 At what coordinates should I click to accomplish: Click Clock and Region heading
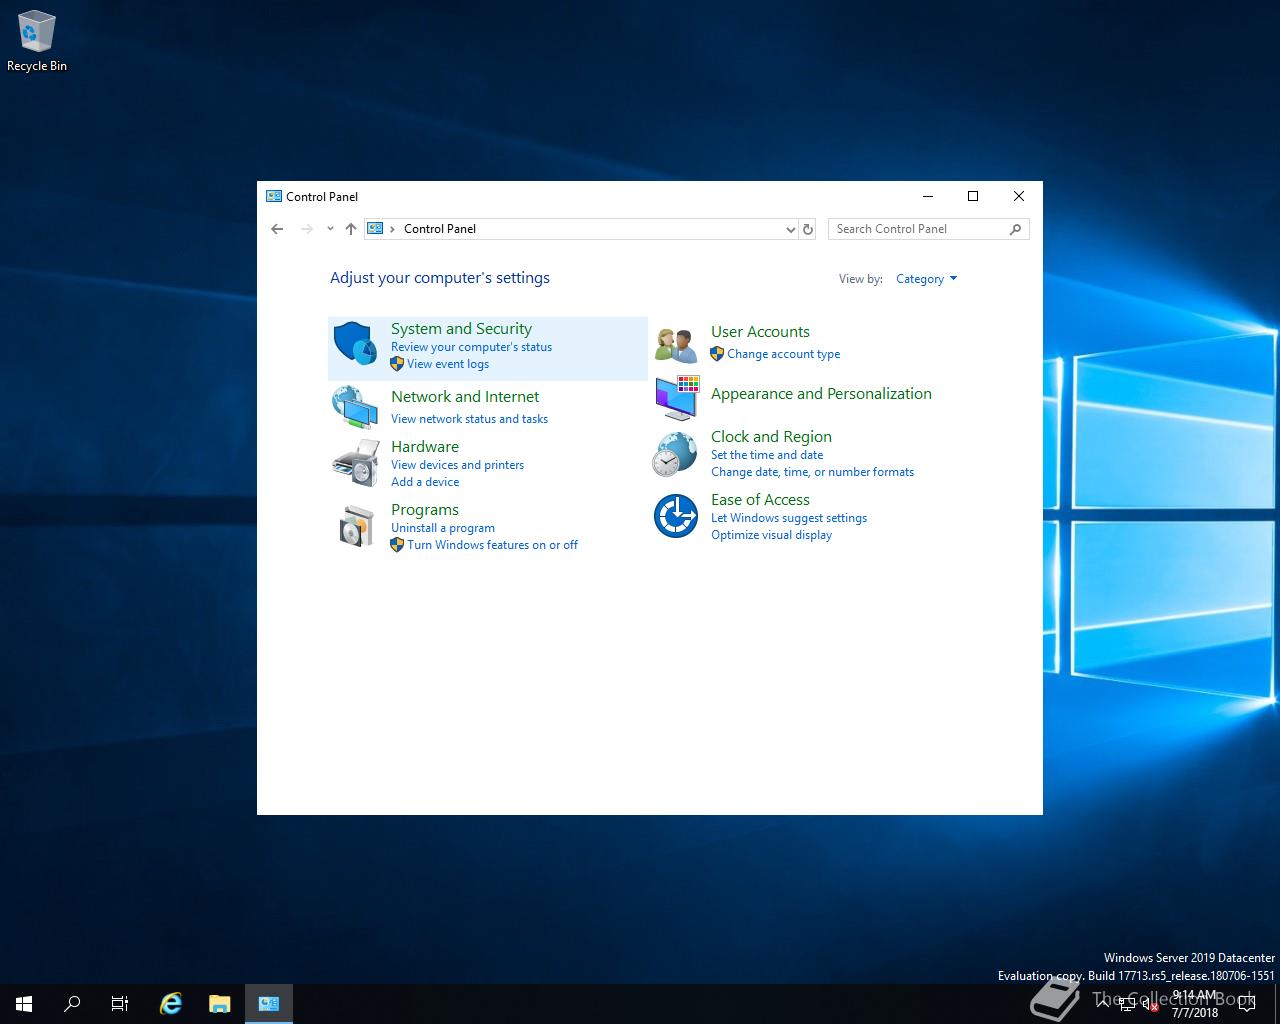[x=771, y=437]
